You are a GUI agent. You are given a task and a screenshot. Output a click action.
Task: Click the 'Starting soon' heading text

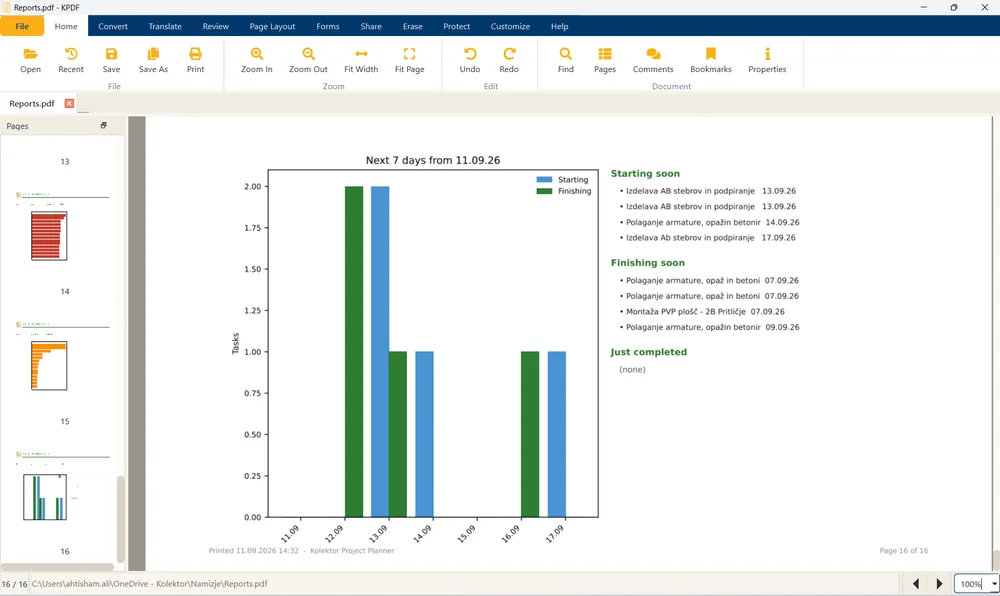(645, 173)
